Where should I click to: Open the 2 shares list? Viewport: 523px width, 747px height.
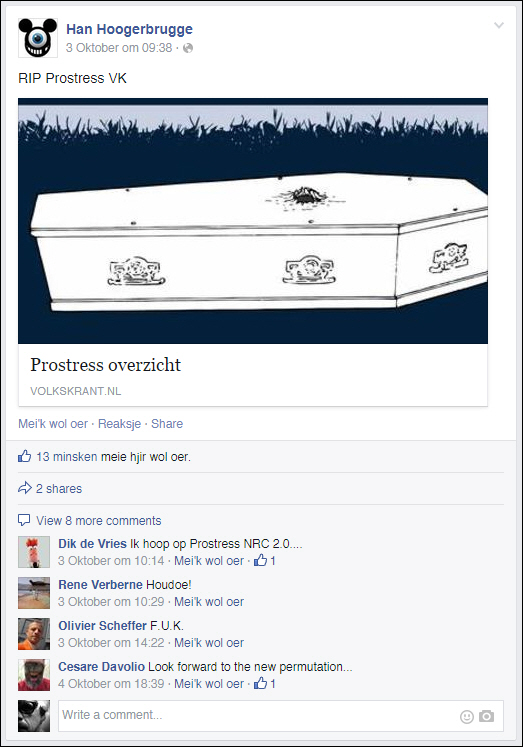coord(59,488)
